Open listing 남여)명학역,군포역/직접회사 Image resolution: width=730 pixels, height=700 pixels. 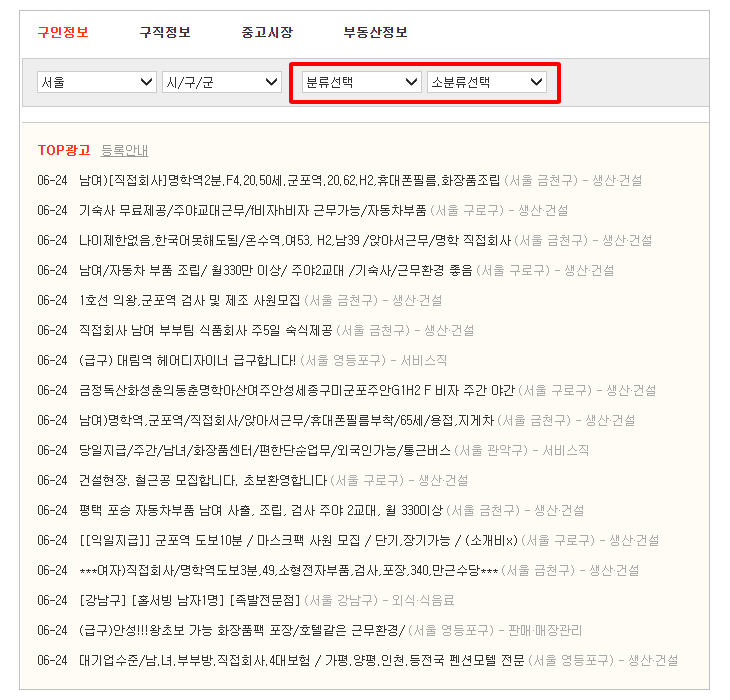286,420
